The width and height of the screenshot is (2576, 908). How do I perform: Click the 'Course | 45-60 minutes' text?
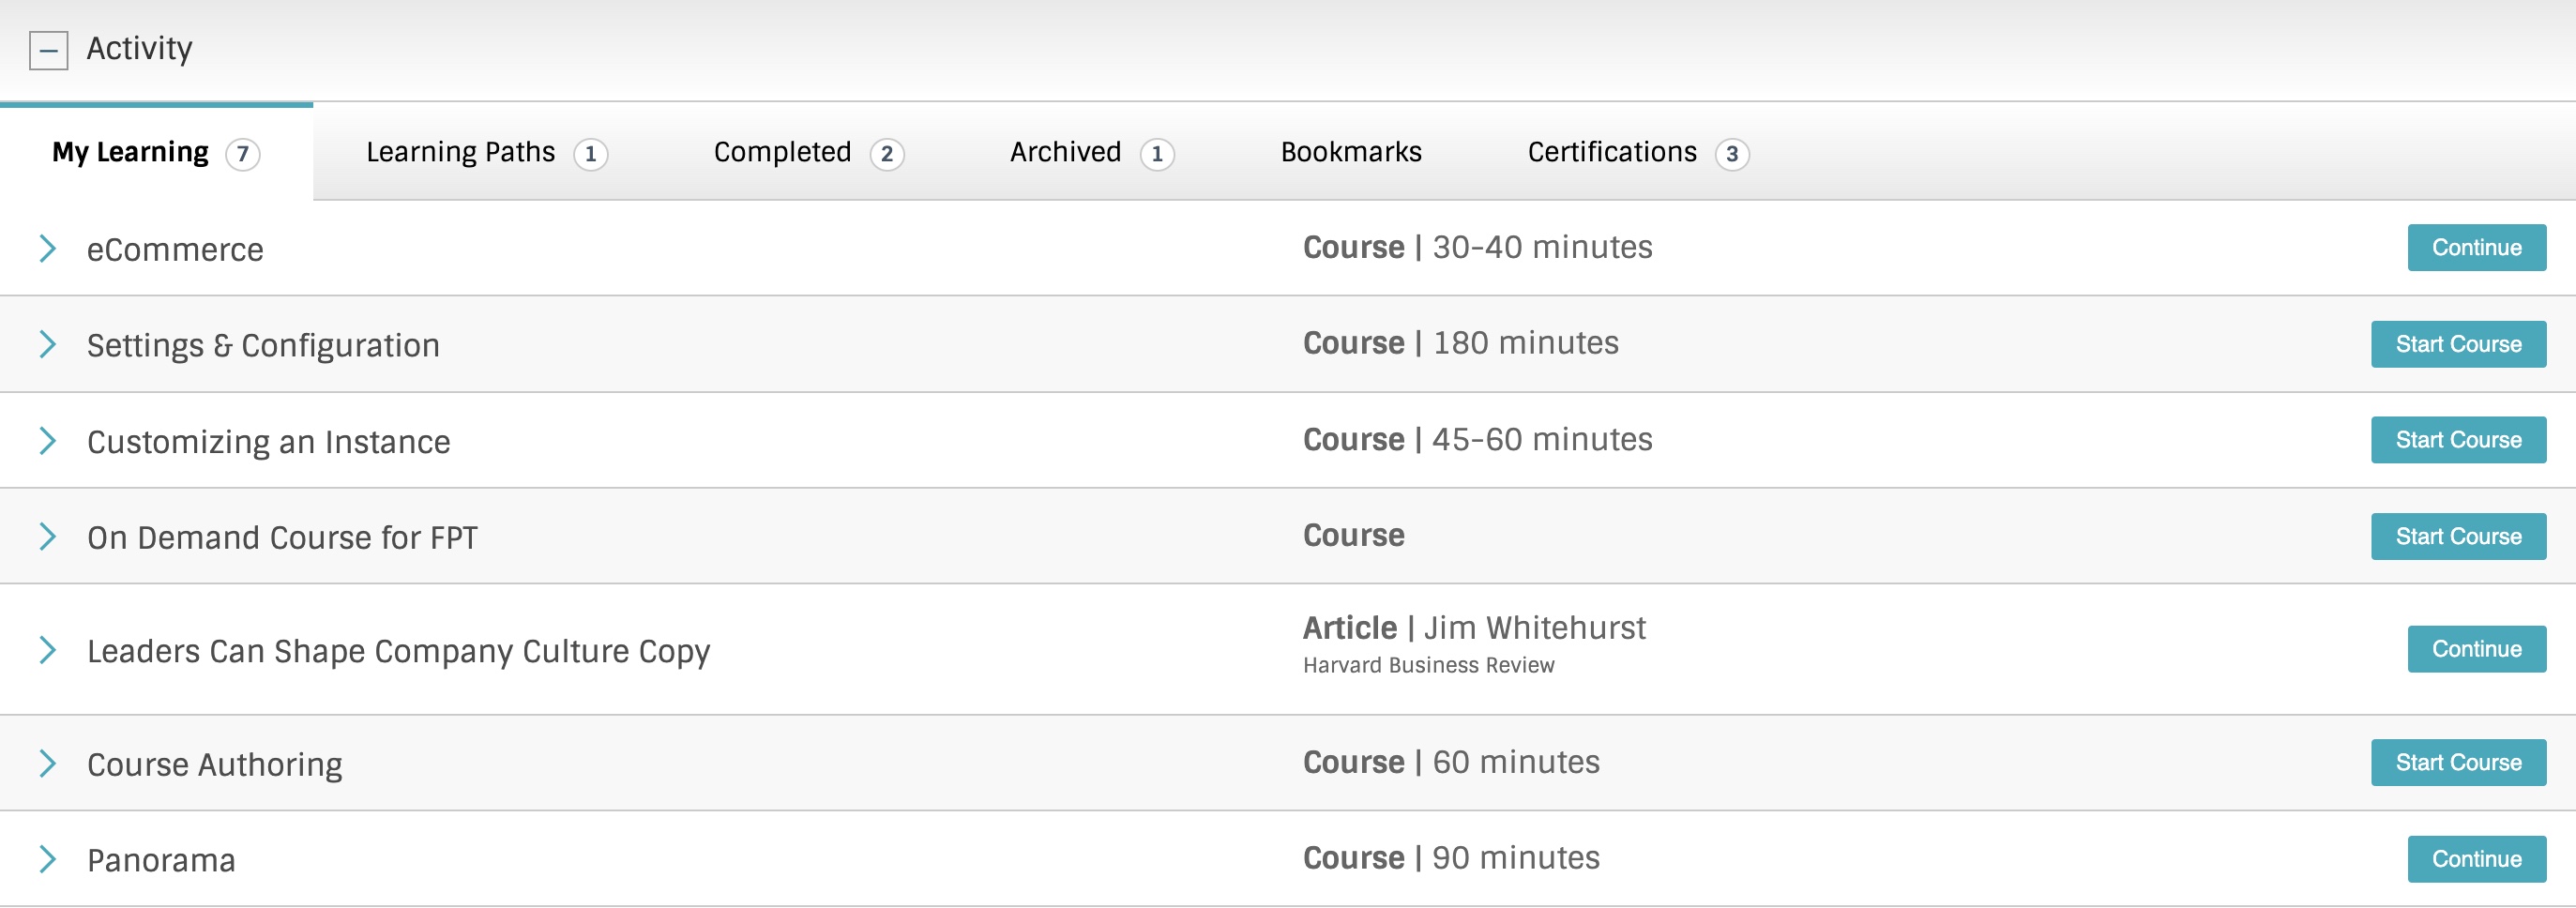click(1477, 439)
